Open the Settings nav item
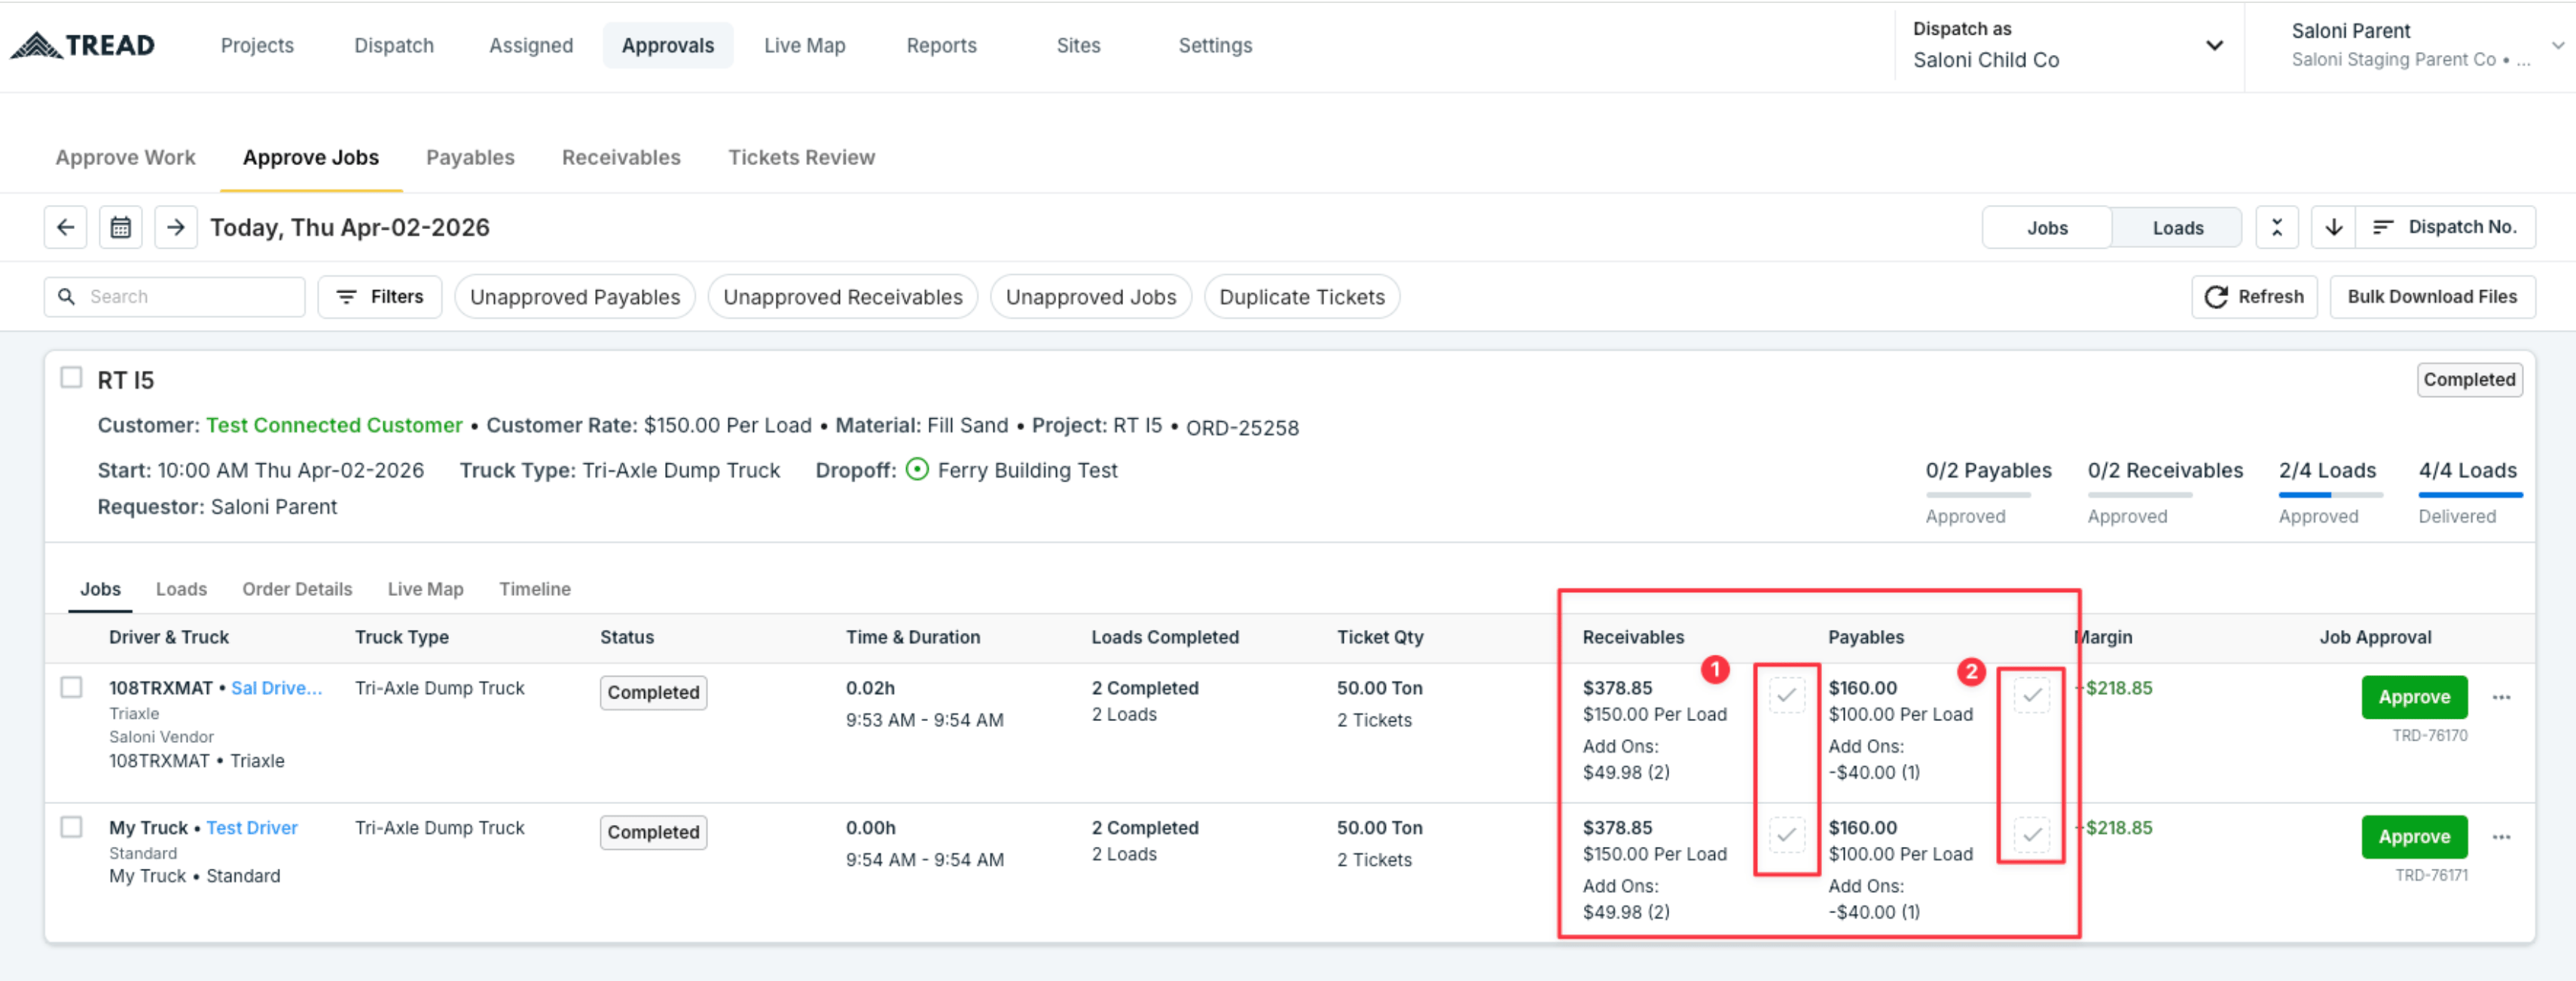Screen dimensions: 2576x981 point(1215,46)
